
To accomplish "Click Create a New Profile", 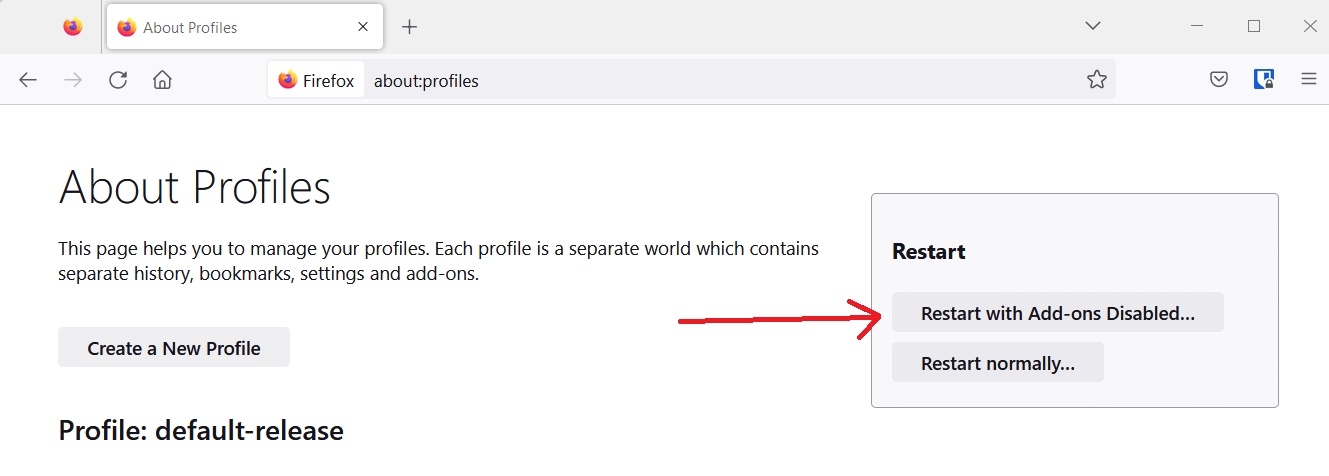I will (x=174, y=348).
